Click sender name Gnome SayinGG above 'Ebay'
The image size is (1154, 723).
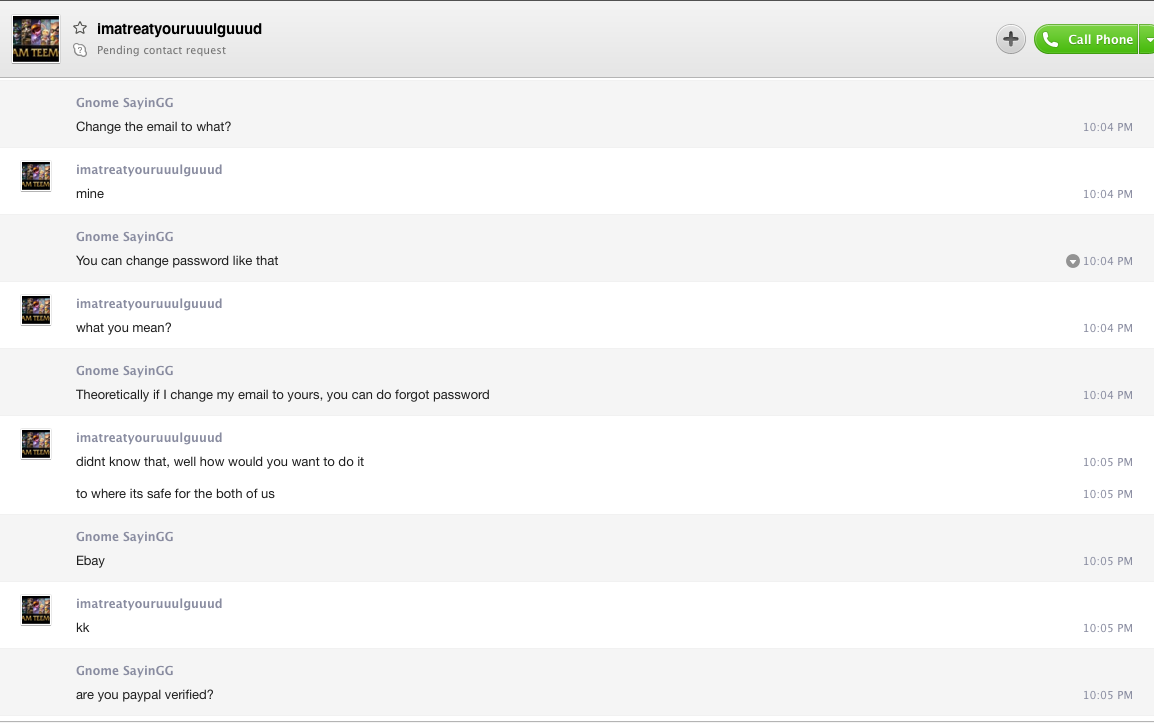click(124, 537)
